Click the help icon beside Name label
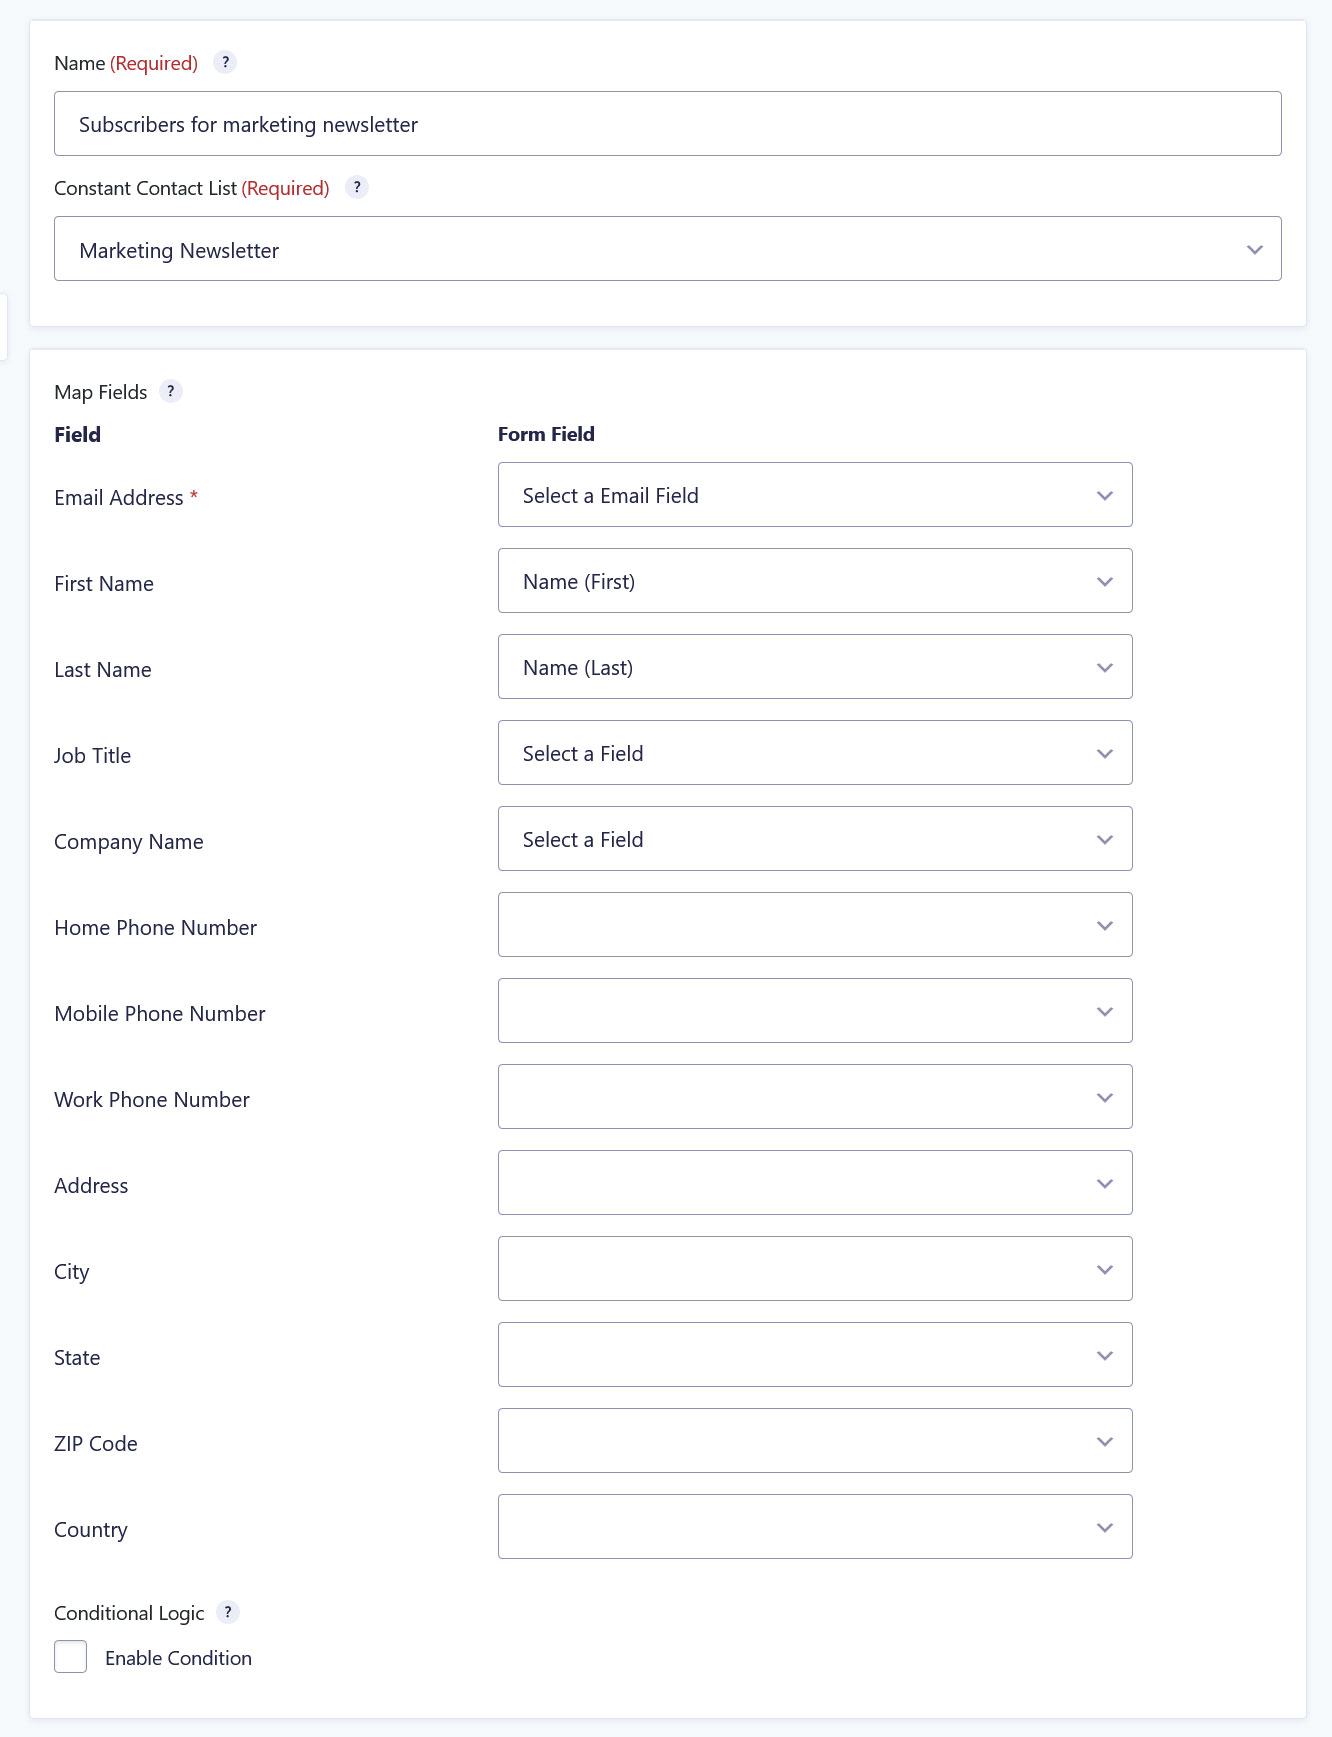This screenshot has height=1737, width=1332. (x=225, y=62)
